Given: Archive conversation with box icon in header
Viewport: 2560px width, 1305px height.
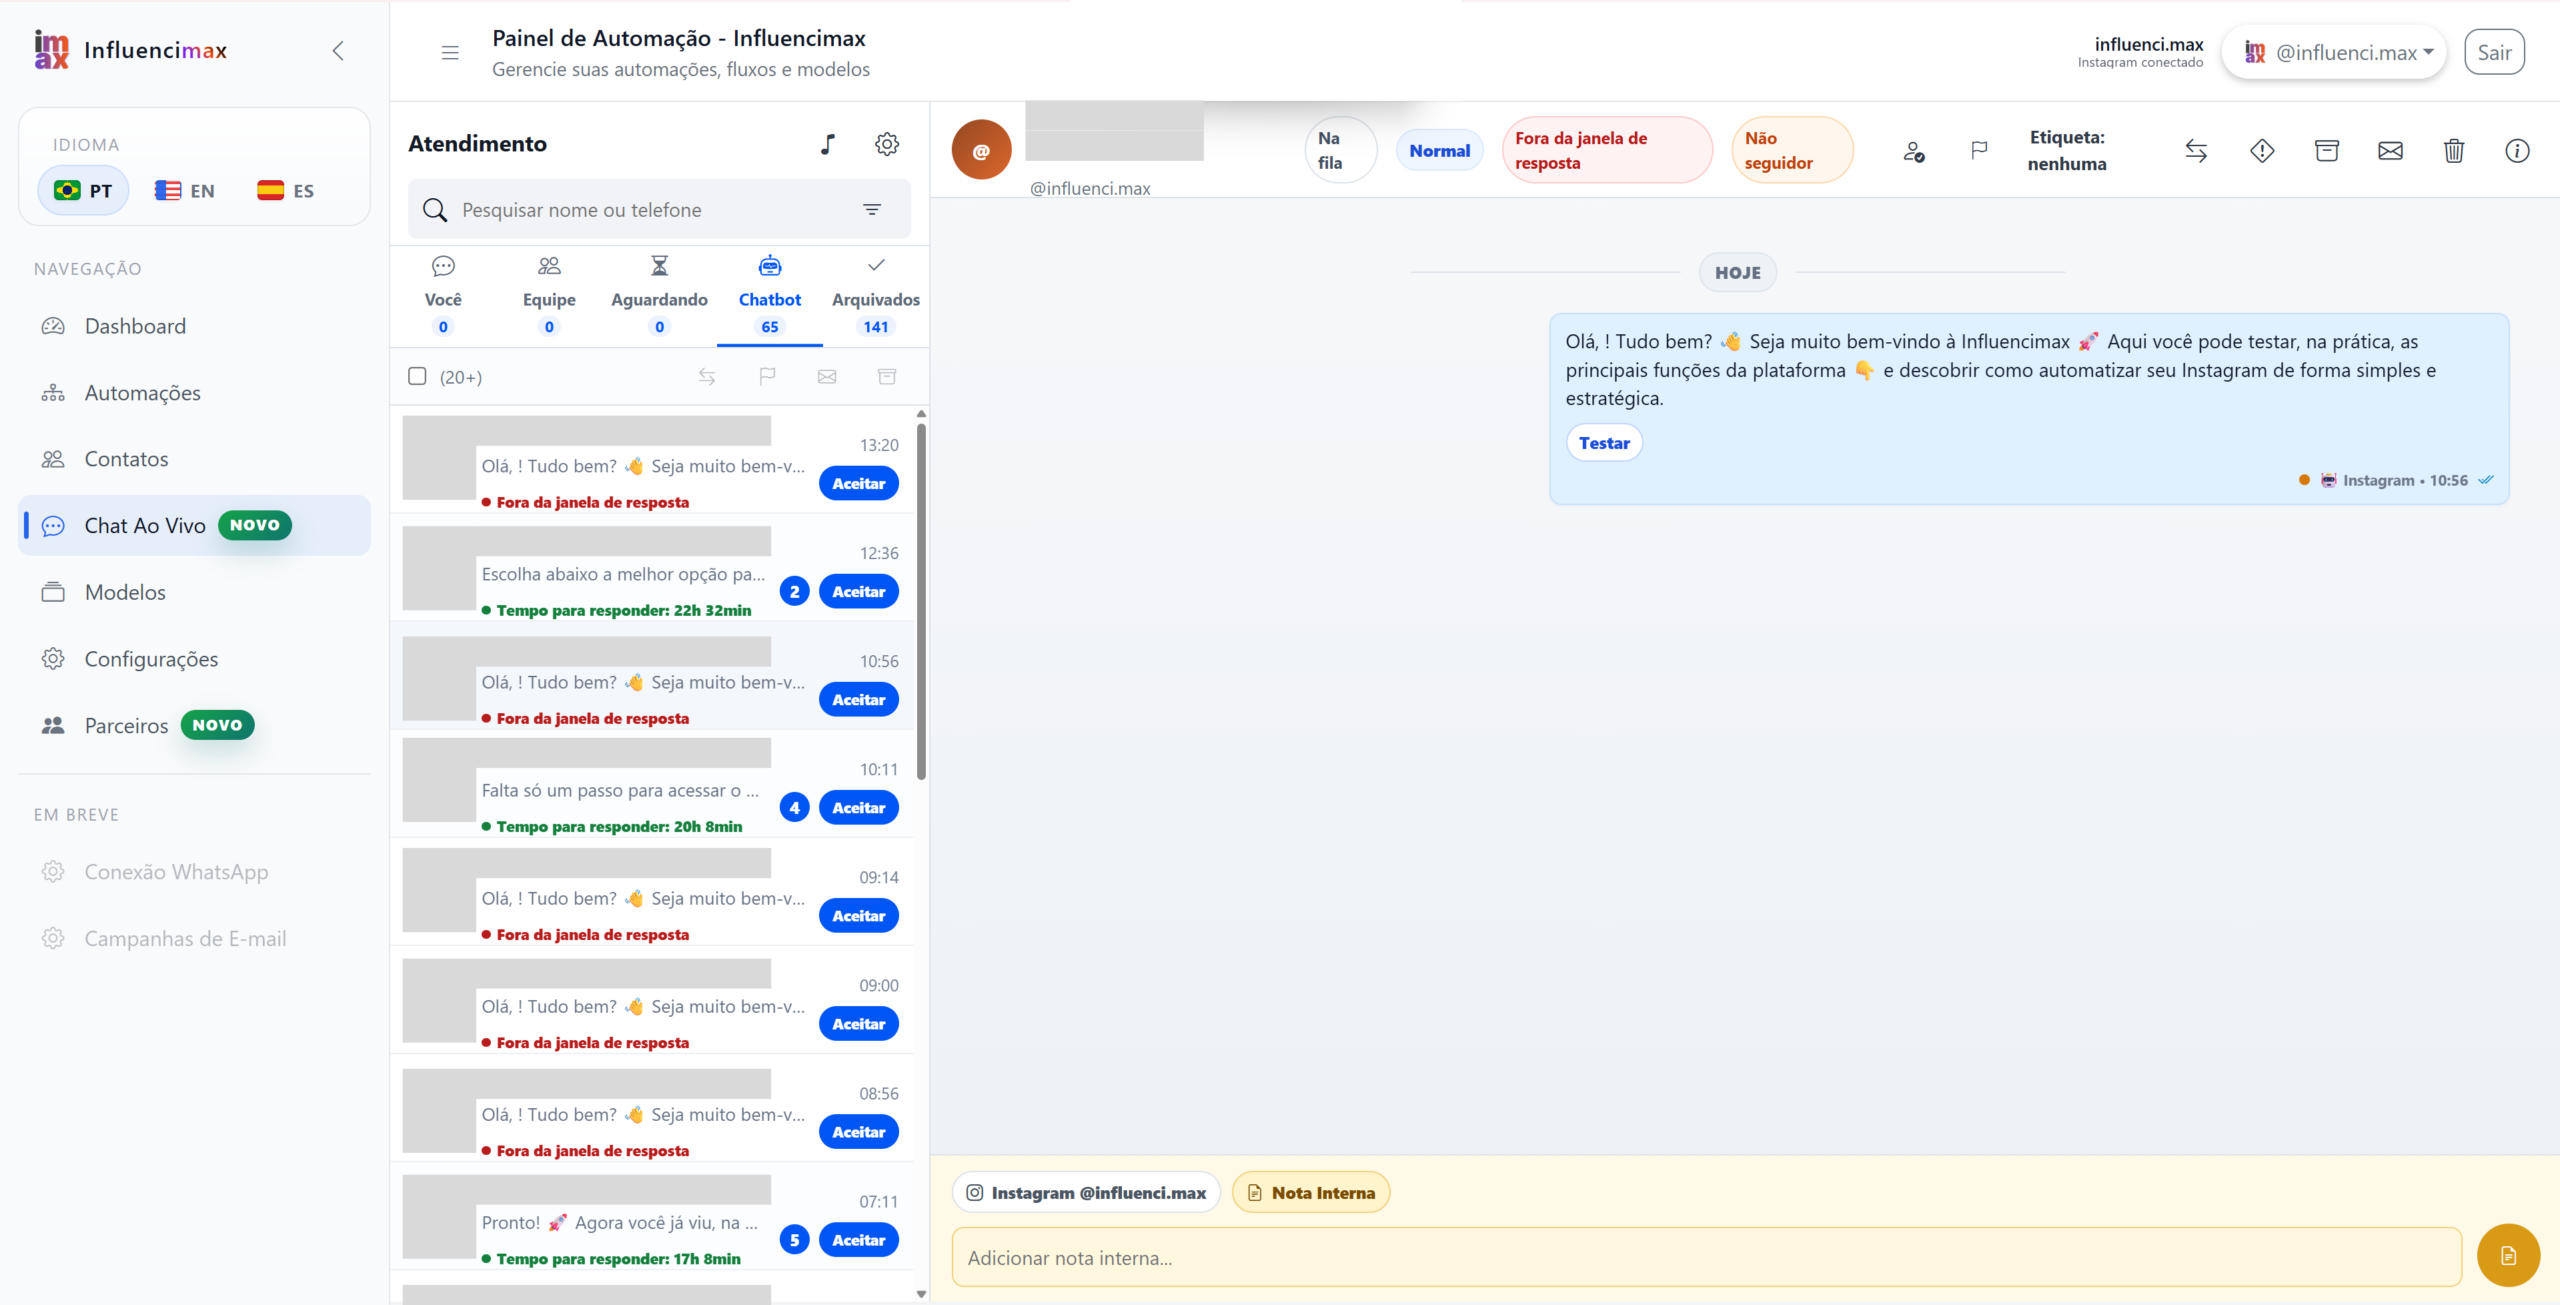Looking at the screenshot, I should pyautogui.click(x=2327, y=150).
